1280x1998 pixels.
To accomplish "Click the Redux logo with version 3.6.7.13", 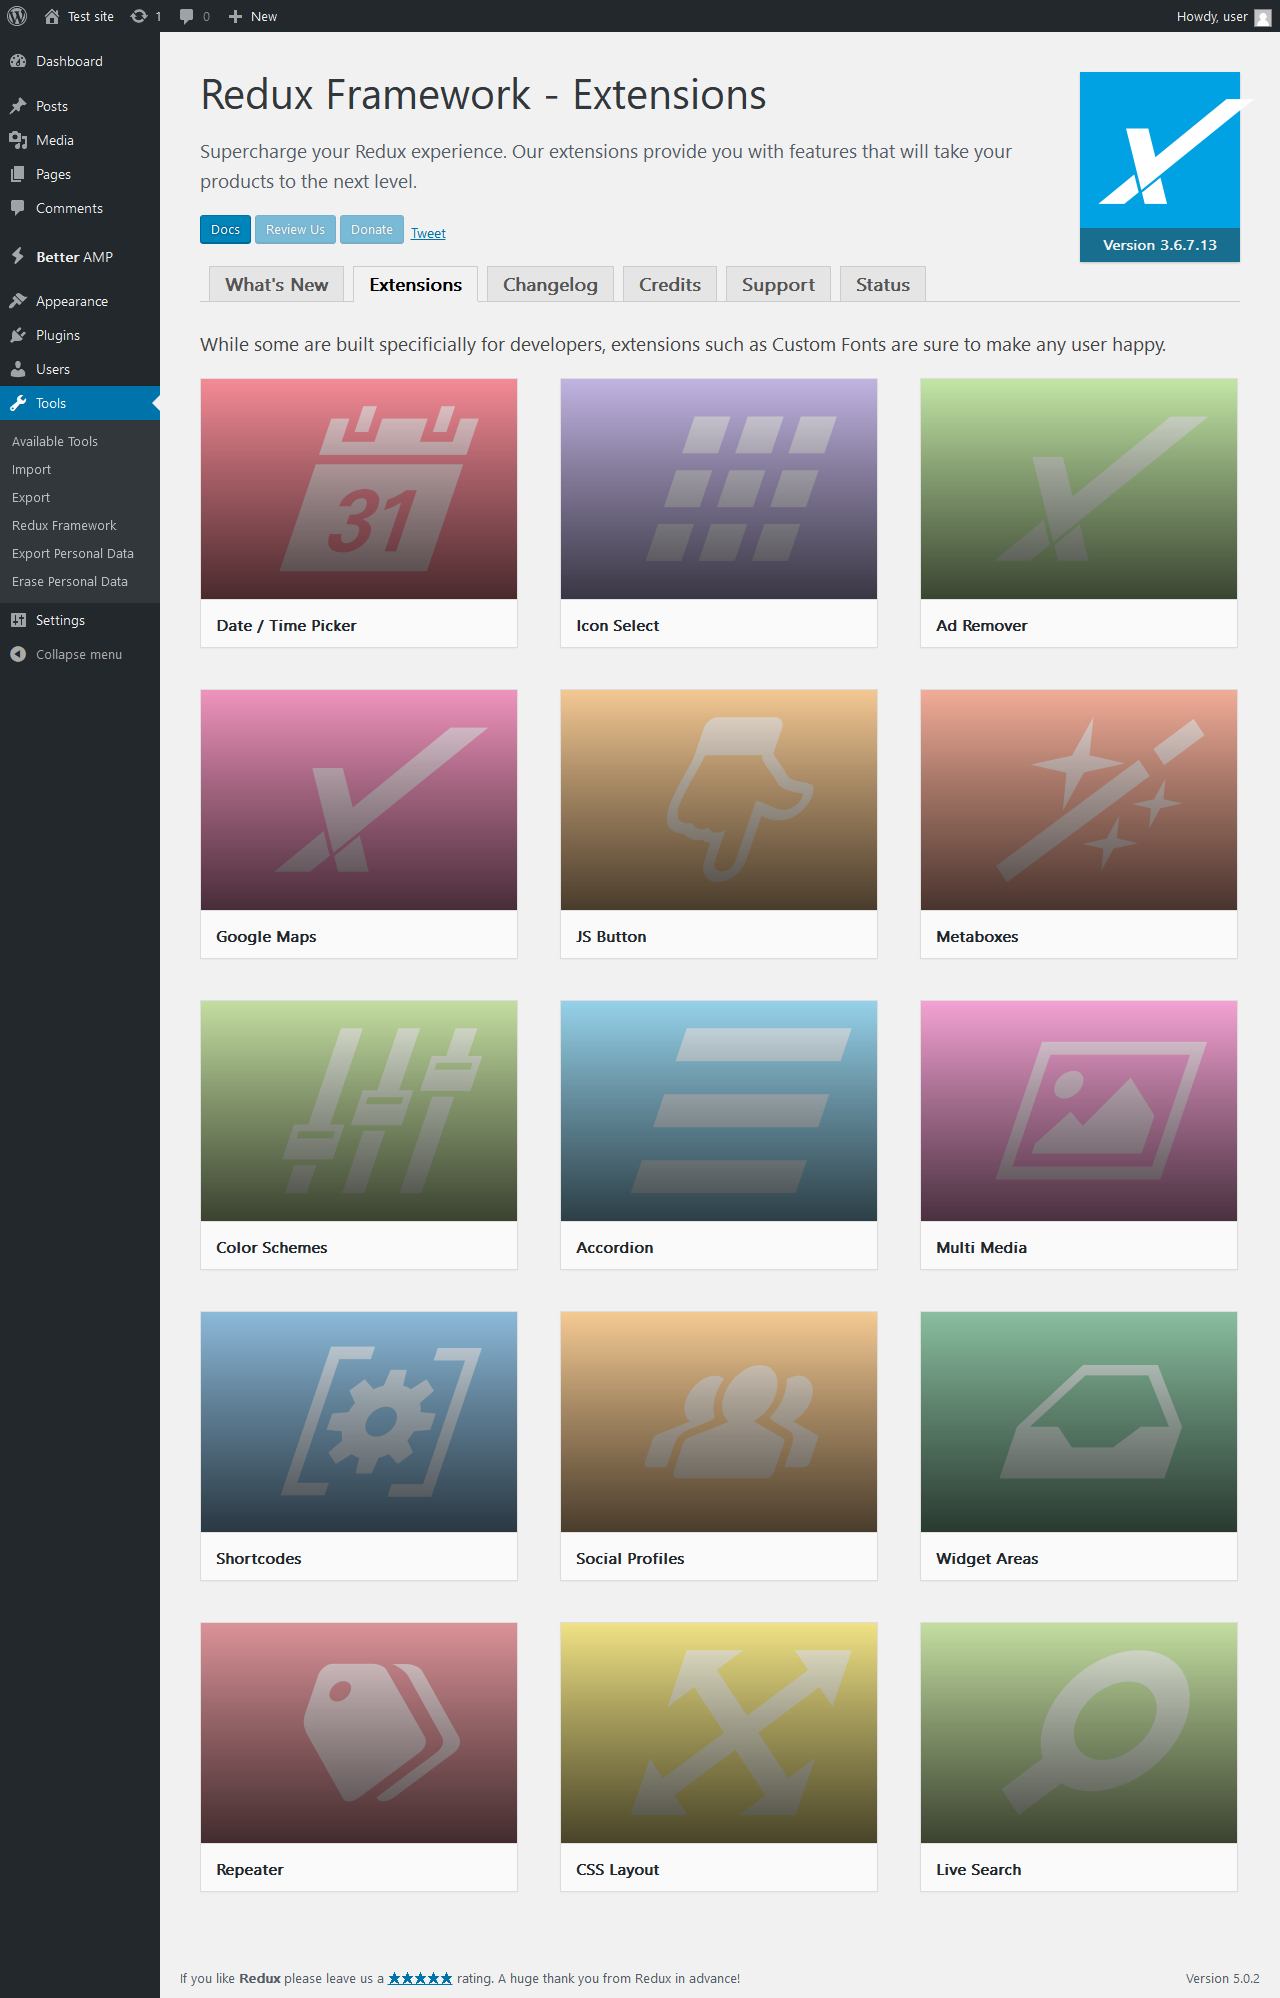I will pyautogui.click(x=1160, y=167).
